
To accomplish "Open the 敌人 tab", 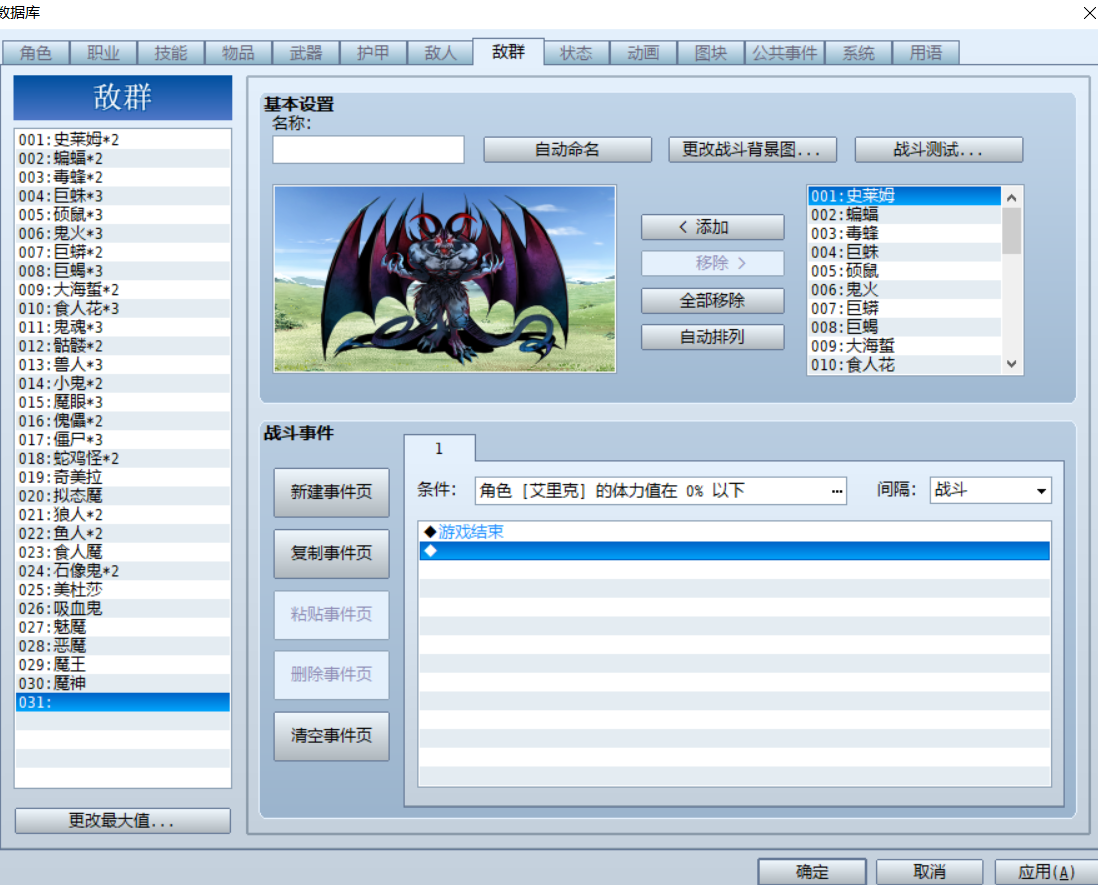I will pyautogui.click(x=440, y=53).
